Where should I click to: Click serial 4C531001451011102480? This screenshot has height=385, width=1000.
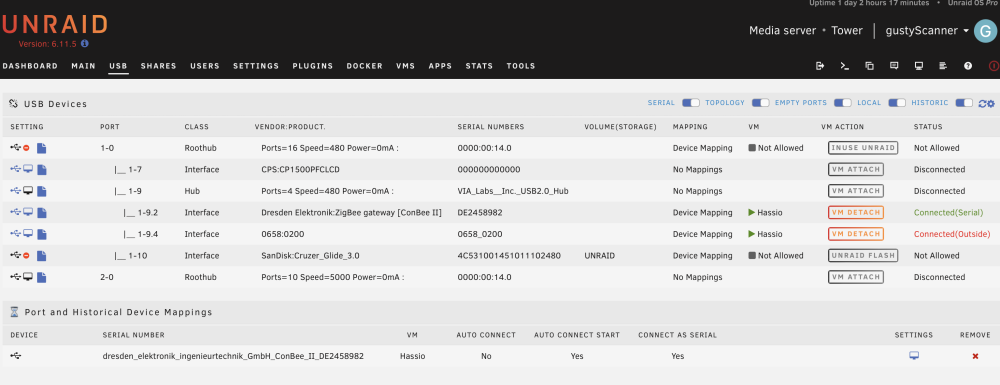(509, 256)
